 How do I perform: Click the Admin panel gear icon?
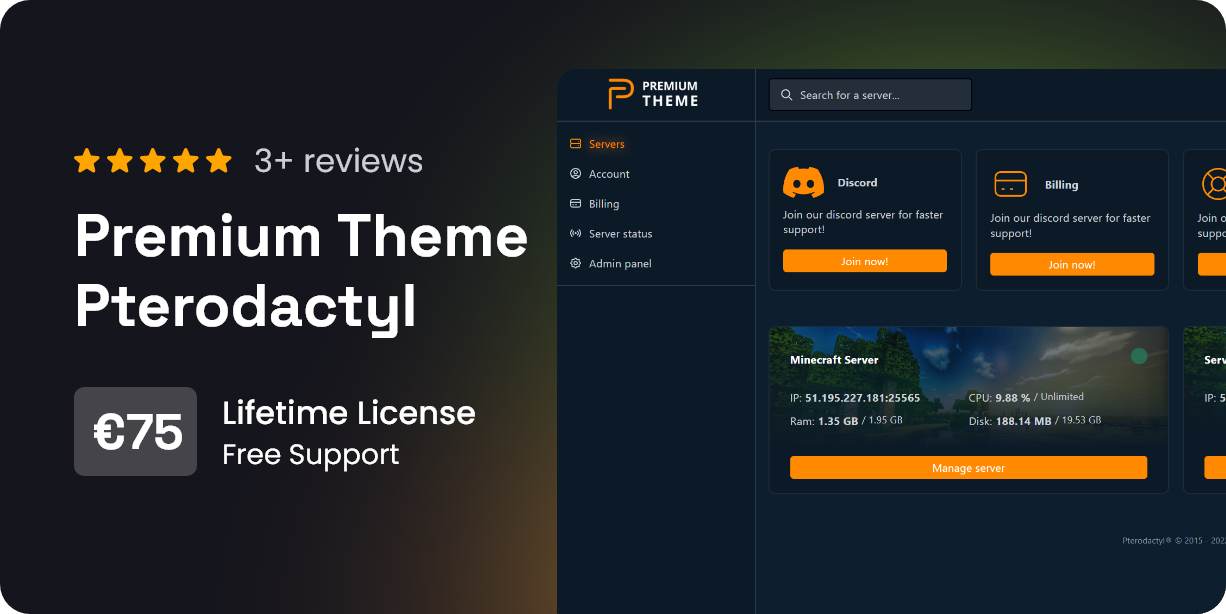(x=575, y=264)
